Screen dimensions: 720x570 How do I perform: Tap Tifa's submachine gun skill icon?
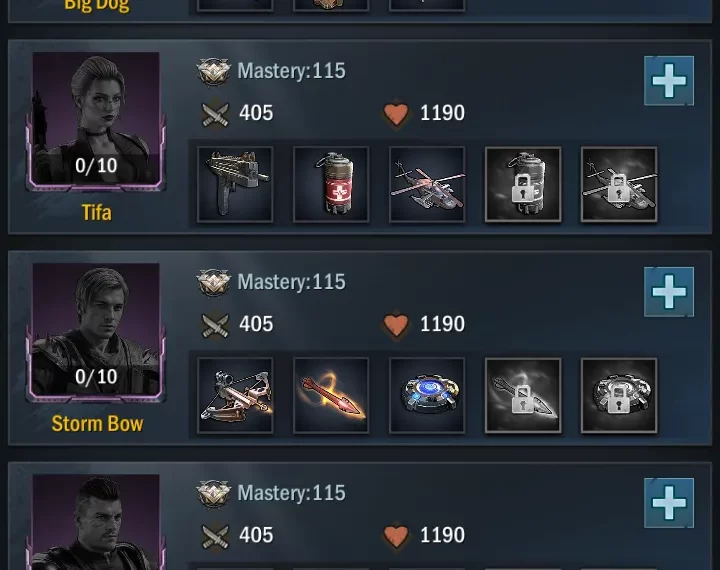[x=235, y=184]
